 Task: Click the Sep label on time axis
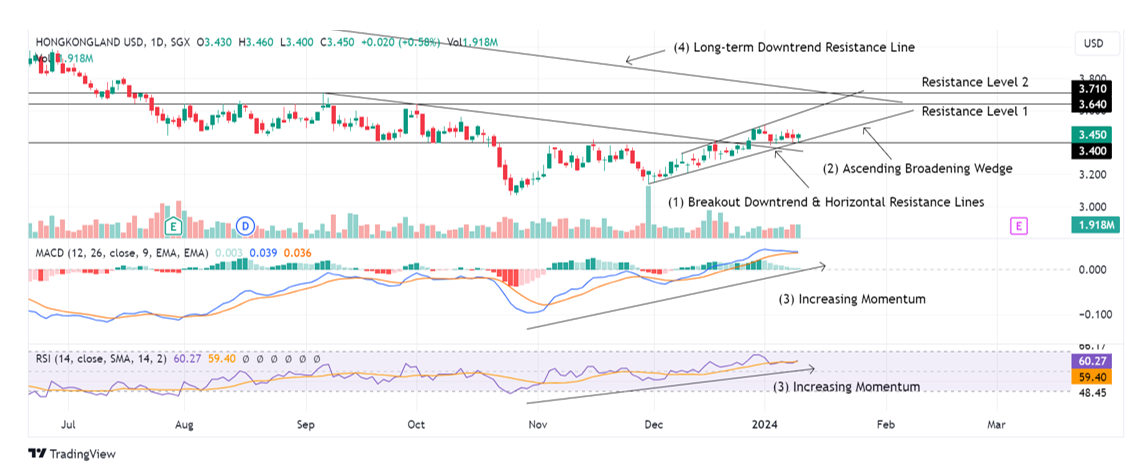click(306, 423)
